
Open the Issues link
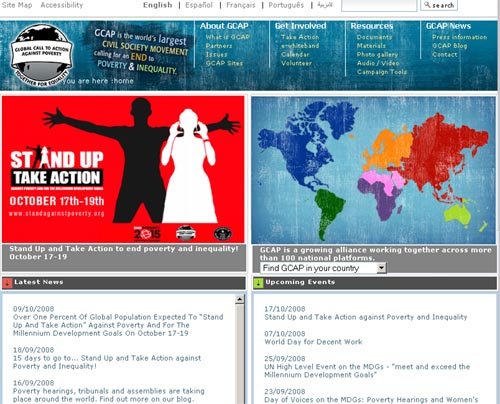point(216,54)
